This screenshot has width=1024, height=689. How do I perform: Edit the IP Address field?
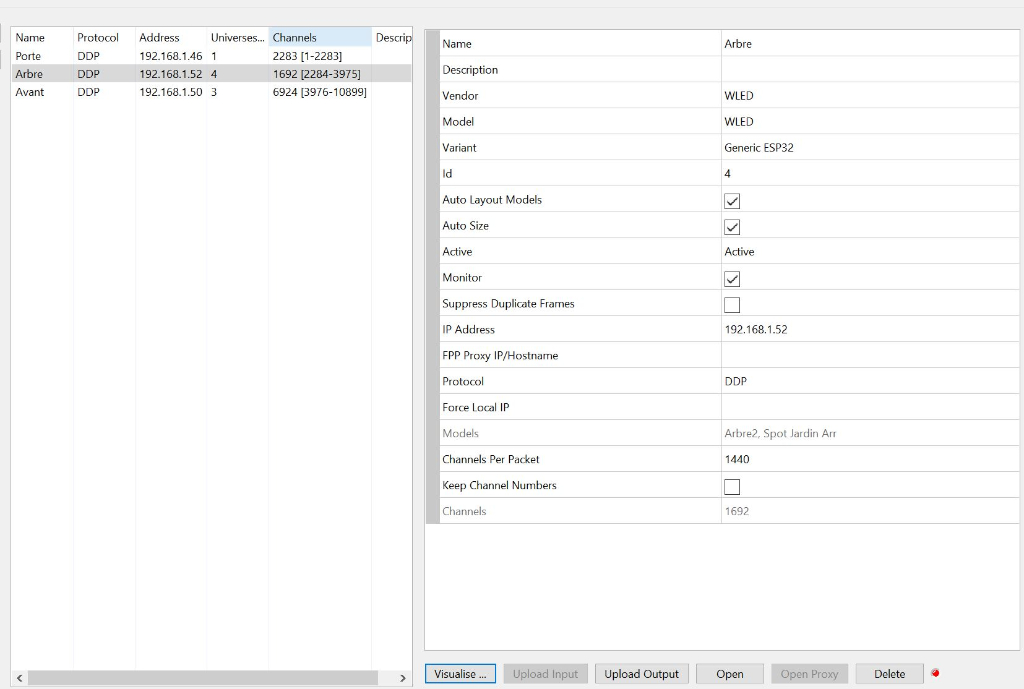tap(868, 330)
